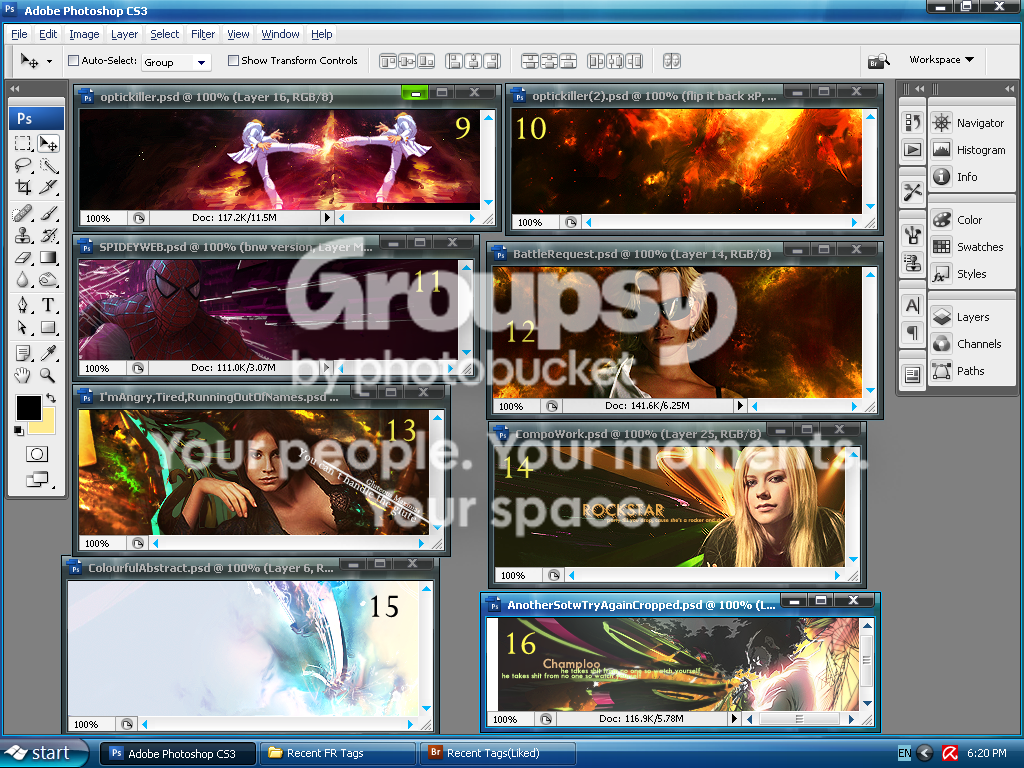1024x768 pixels.
Task: Launch Adobe Bridge from the options bar
Action: click(x=878, y=61)
